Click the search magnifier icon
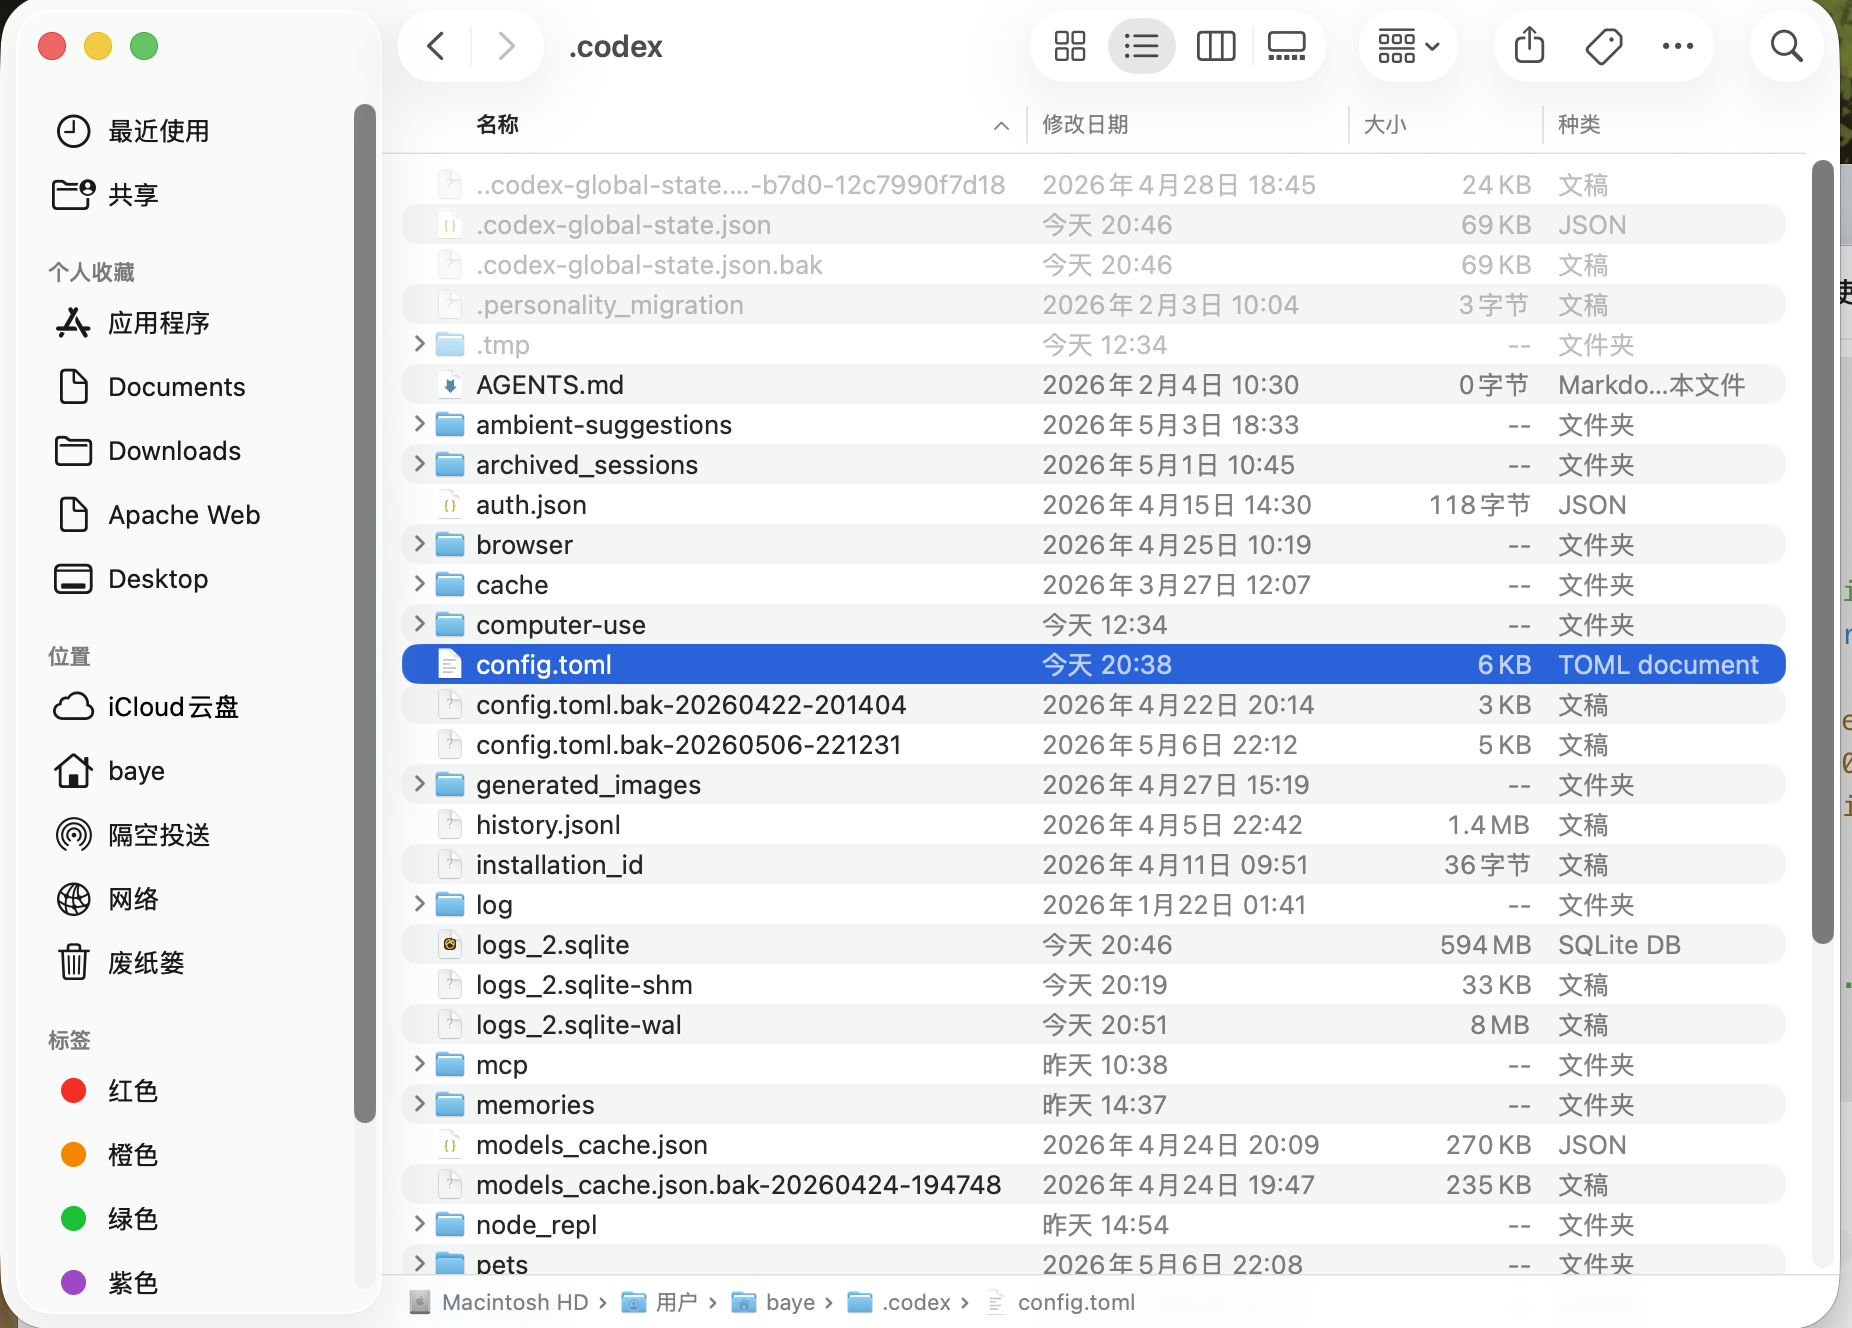The width and height of the screenshot is (1852, 1328). 1786,46
